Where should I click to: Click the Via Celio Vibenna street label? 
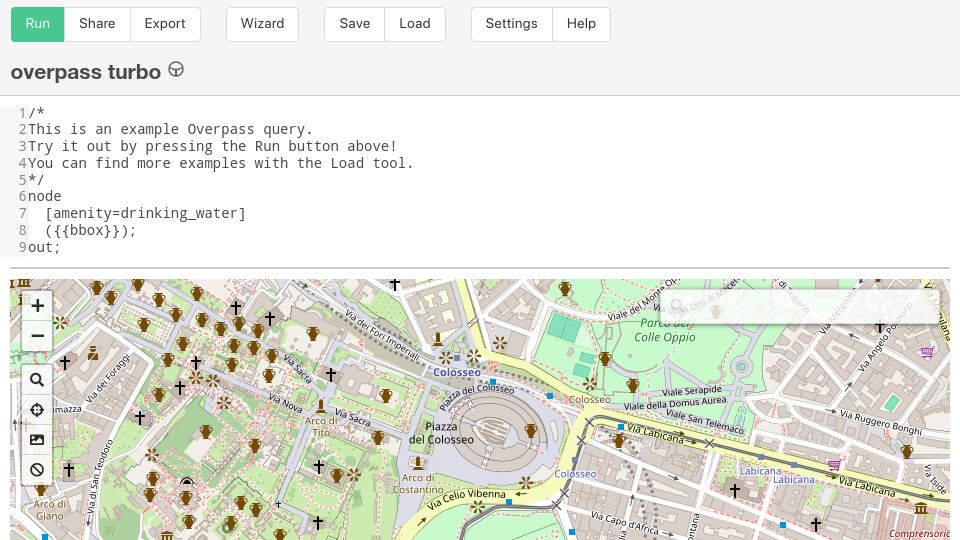[467, 499]
